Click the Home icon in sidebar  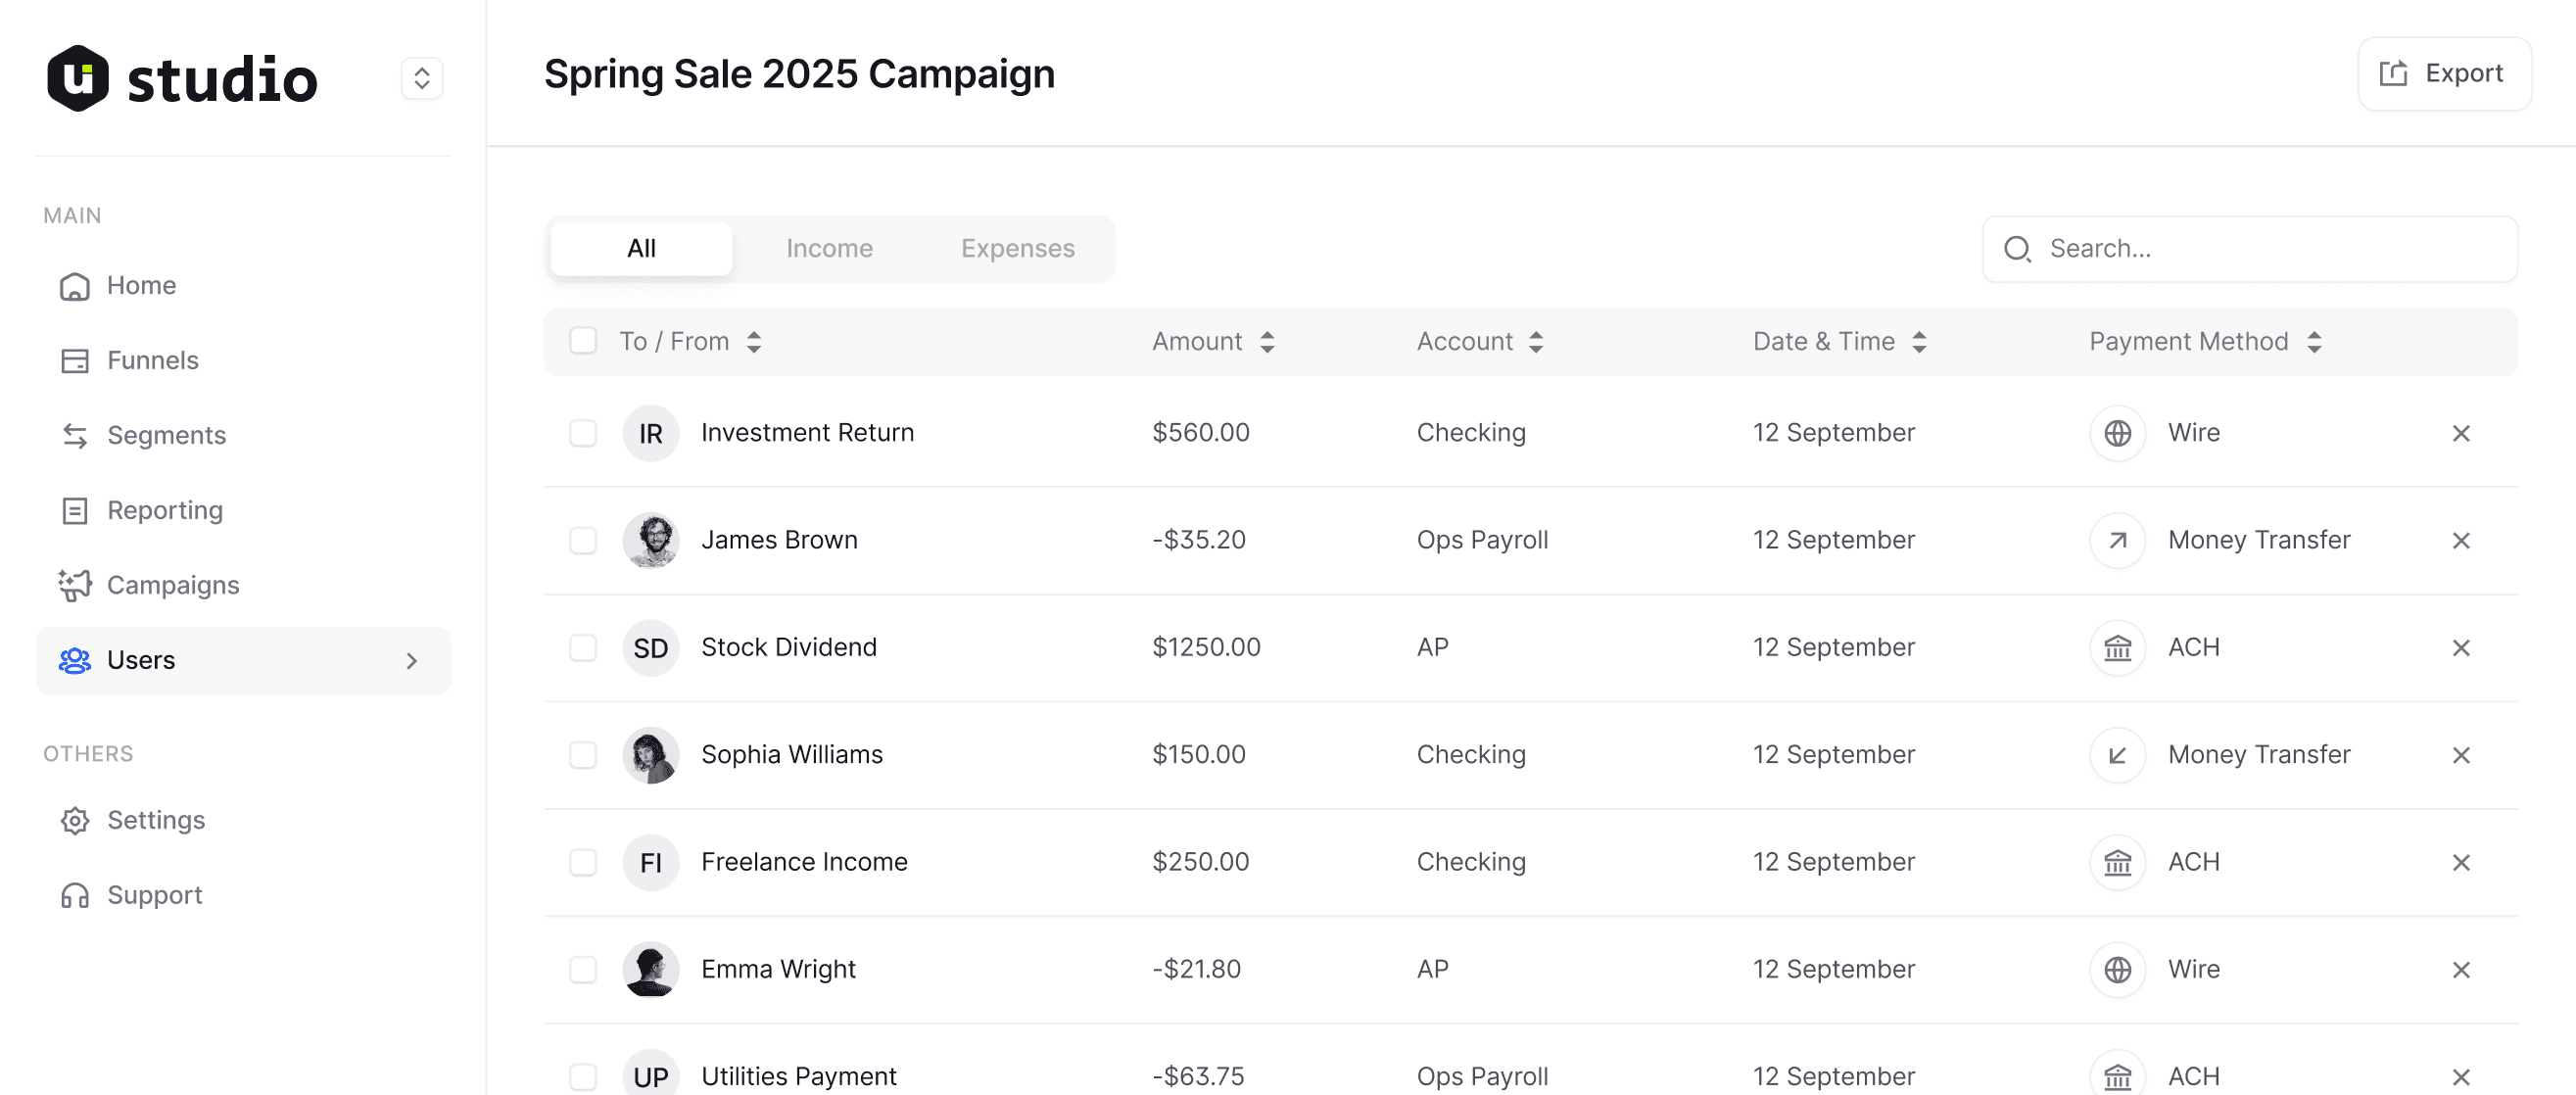[75, 286]
